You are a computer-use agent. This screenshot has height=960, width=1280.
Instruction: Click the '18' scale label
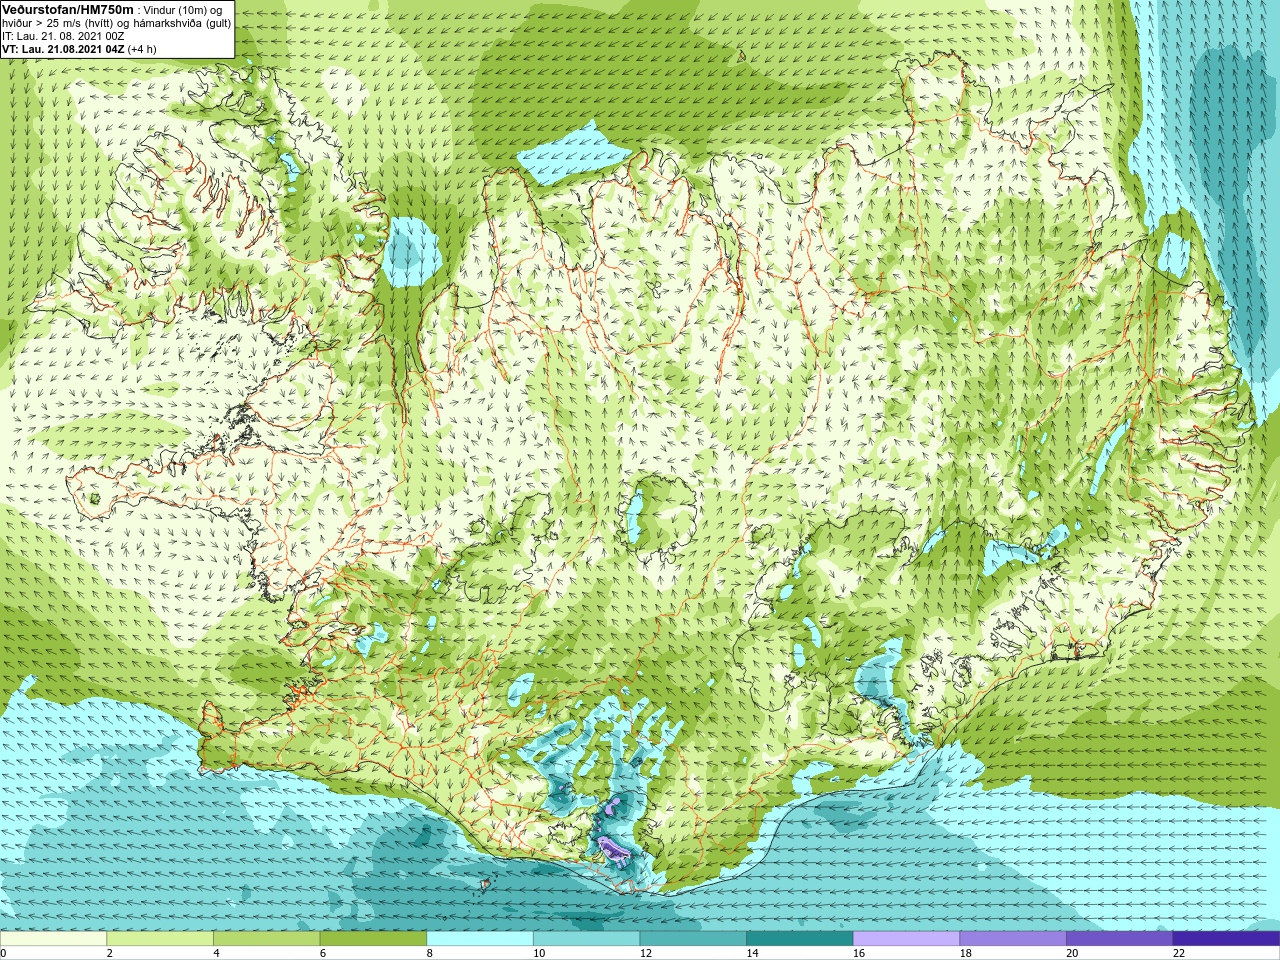point(966,953)
